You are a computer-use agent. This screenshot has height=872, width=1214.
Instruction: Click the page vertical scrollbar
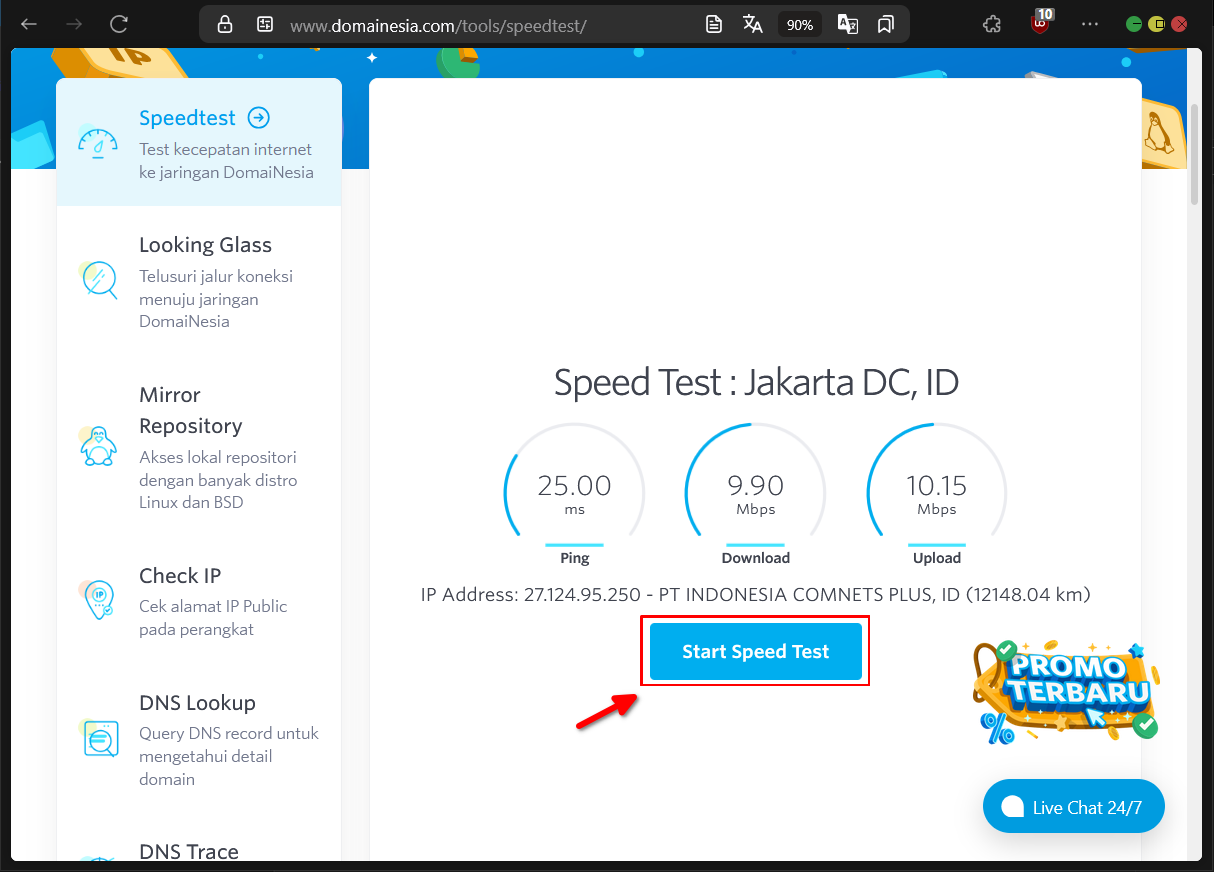1195,153
